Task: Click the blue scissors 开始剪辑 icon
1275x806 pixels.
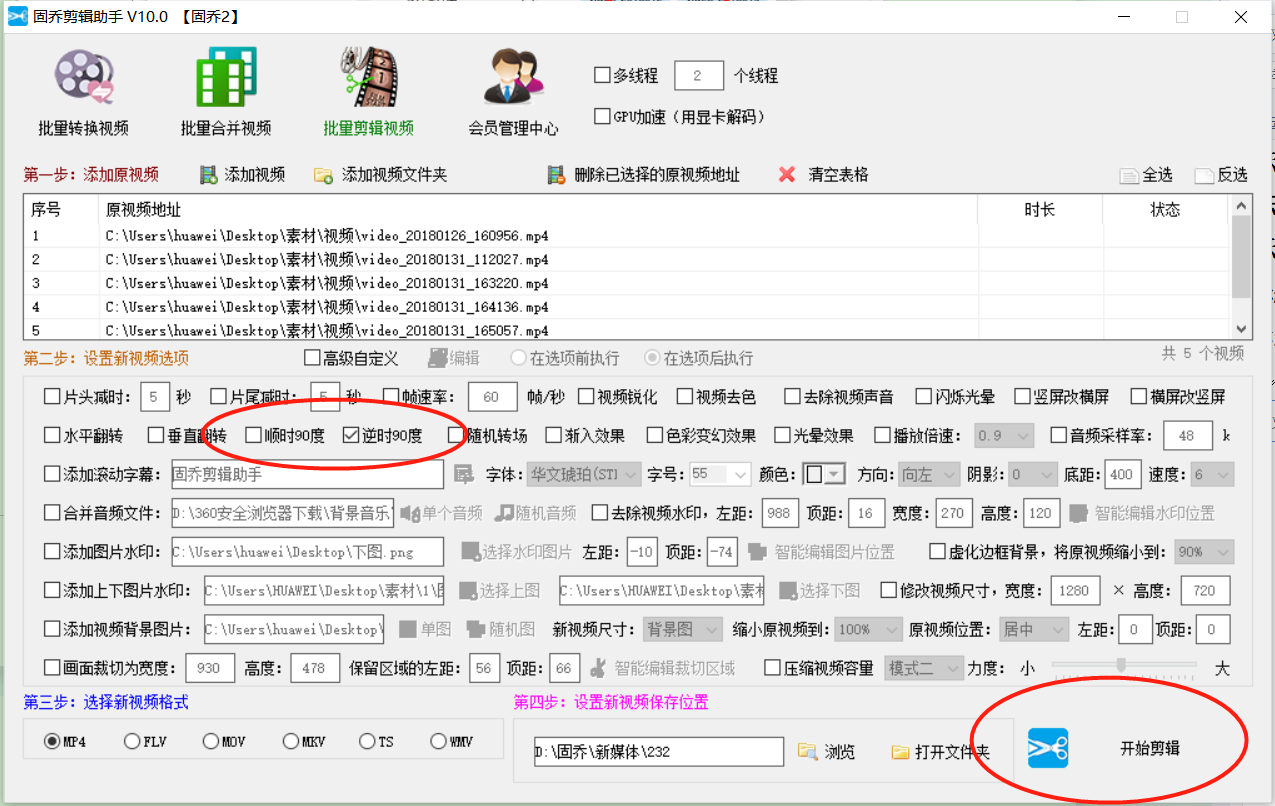Action: click(x=1048, y=748)
